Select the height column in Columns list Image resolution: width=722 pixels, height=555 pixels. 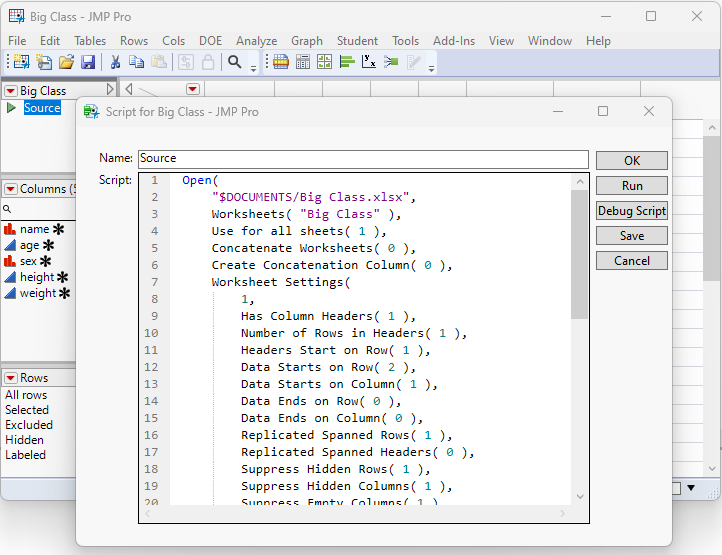37,277
